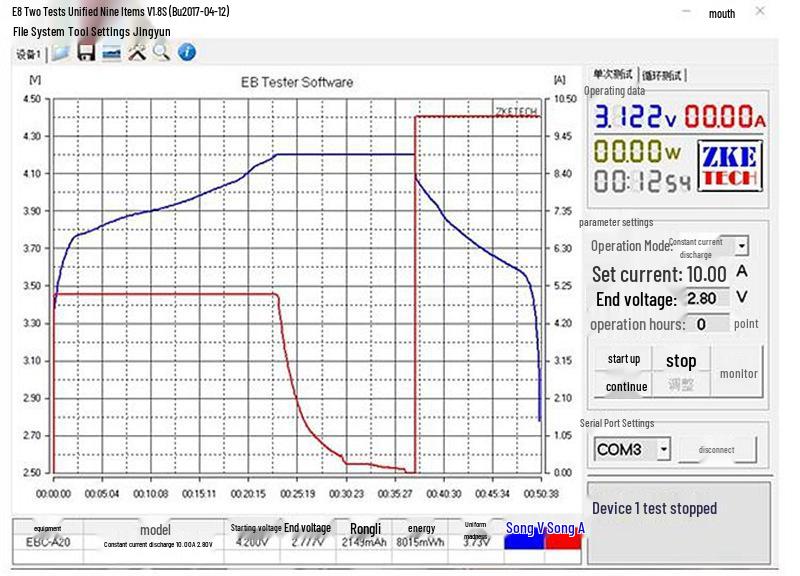
Task: Click the monitor button
Action: click(x=738, y=373)
